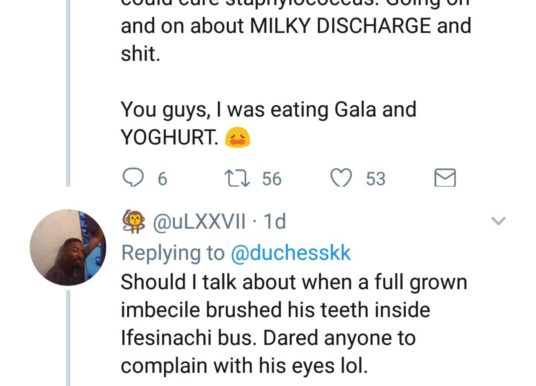This screenshot has height=386, width=536.
Task: Click the monkey emoji display name
Action: point(134,221)
